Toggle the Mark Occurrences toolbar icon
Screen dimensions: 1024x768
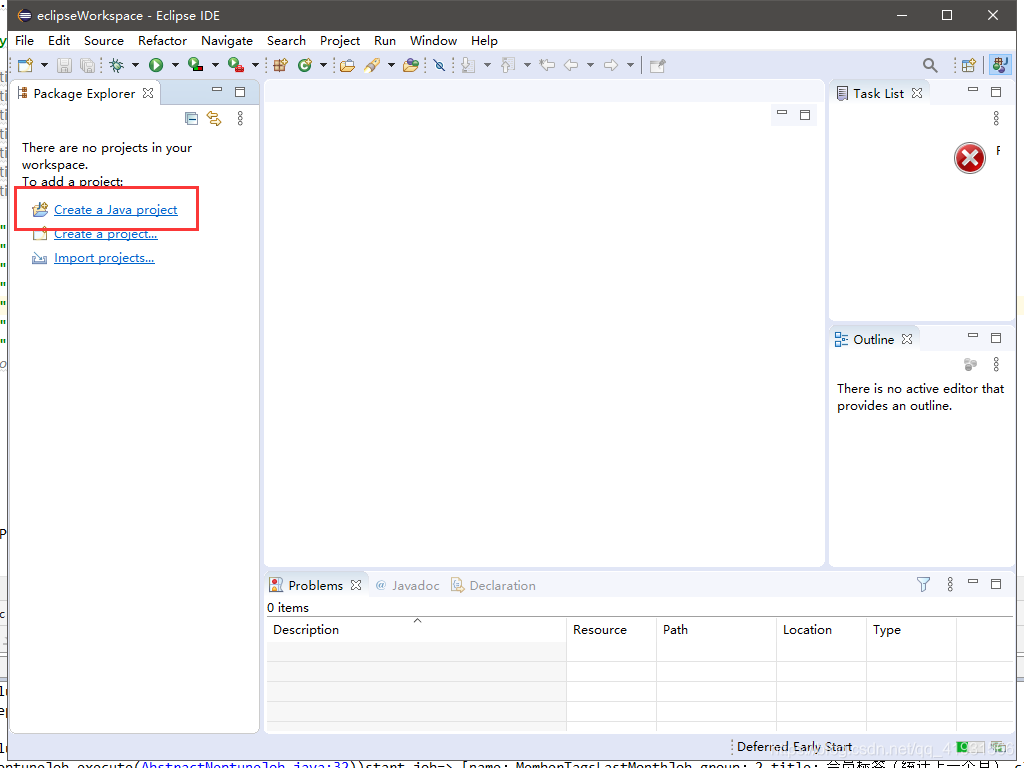tap(440, 65)
